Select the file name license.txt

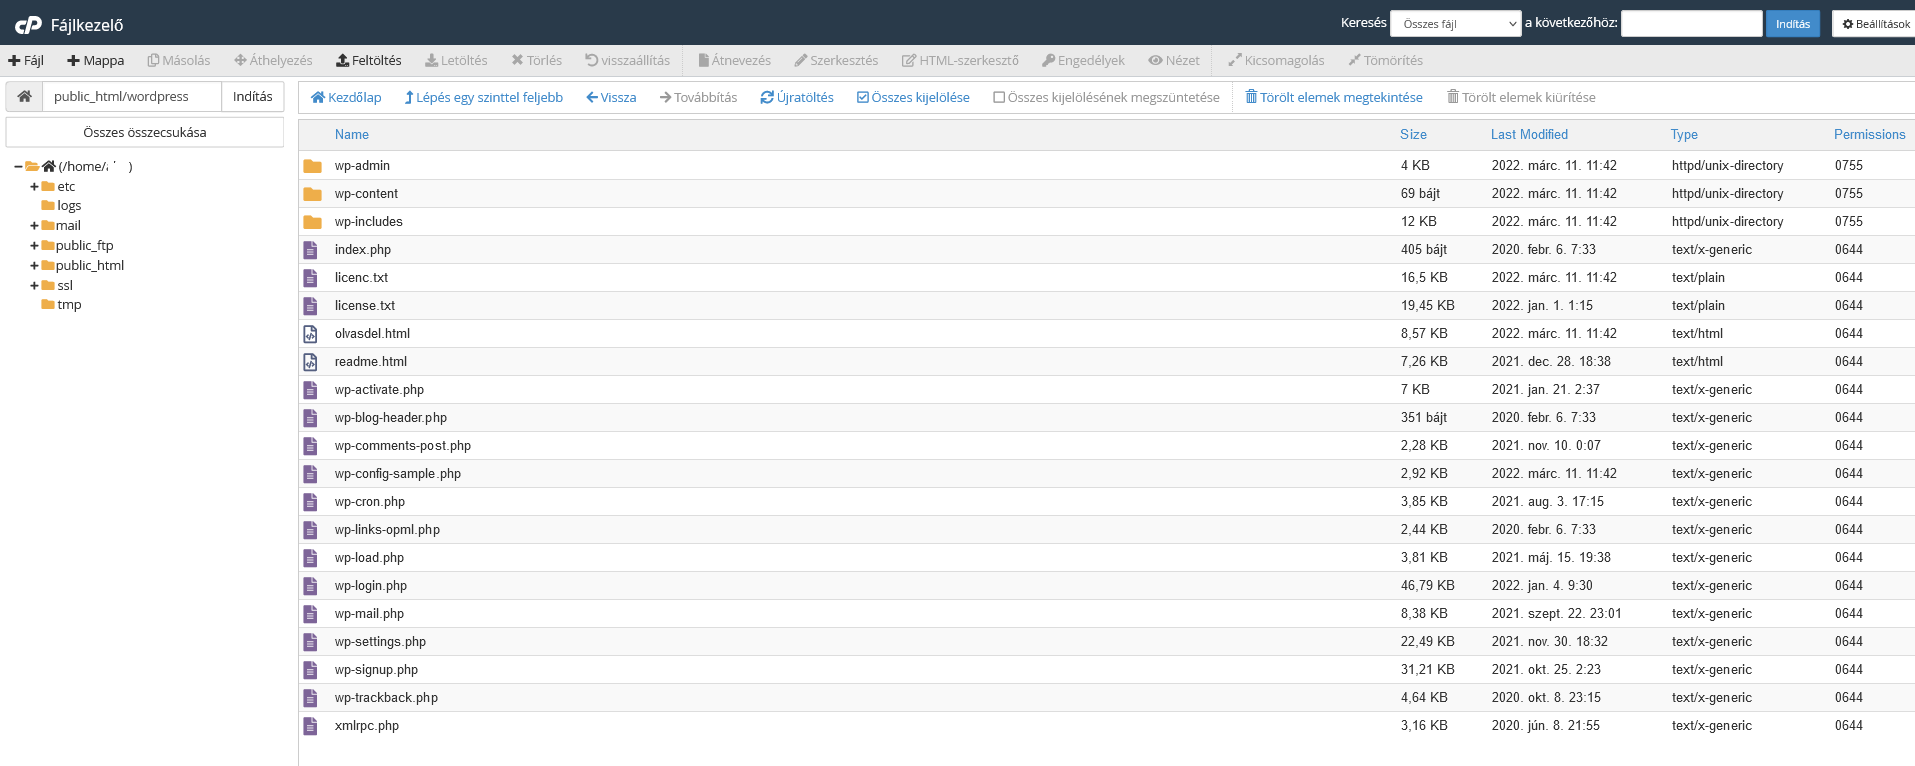pyautogui.click(x=365, y=306)
